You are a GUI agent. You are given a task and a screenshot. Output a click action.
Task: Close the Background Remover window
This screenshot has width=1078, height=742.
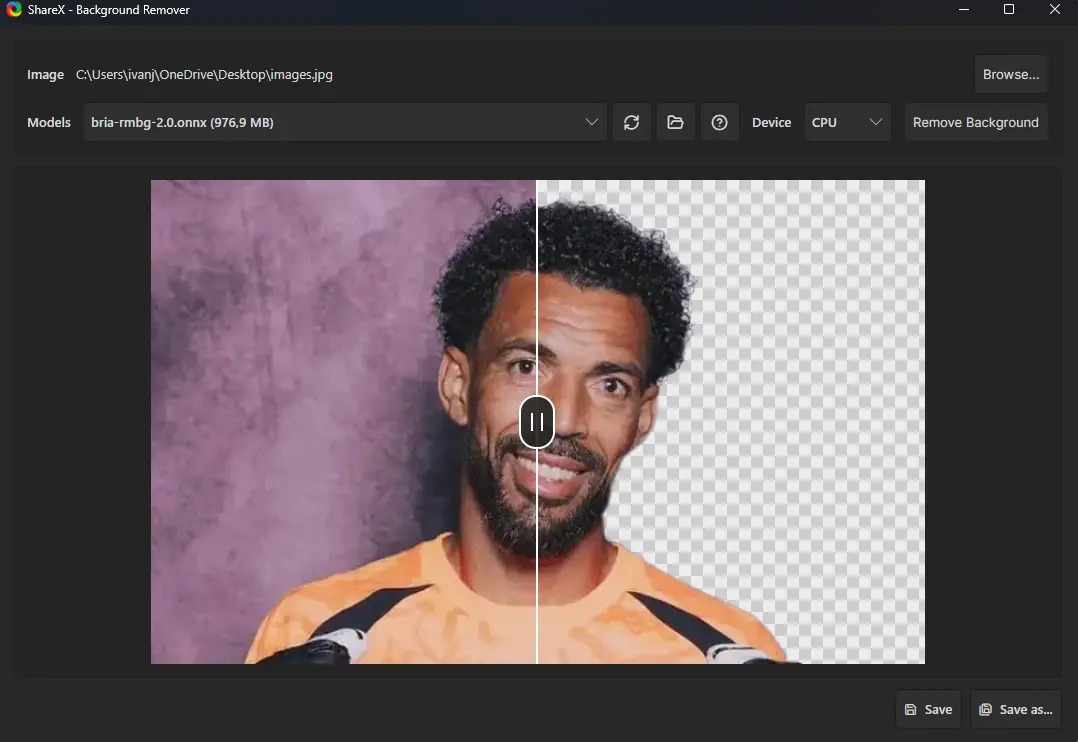click(1055, 10)
